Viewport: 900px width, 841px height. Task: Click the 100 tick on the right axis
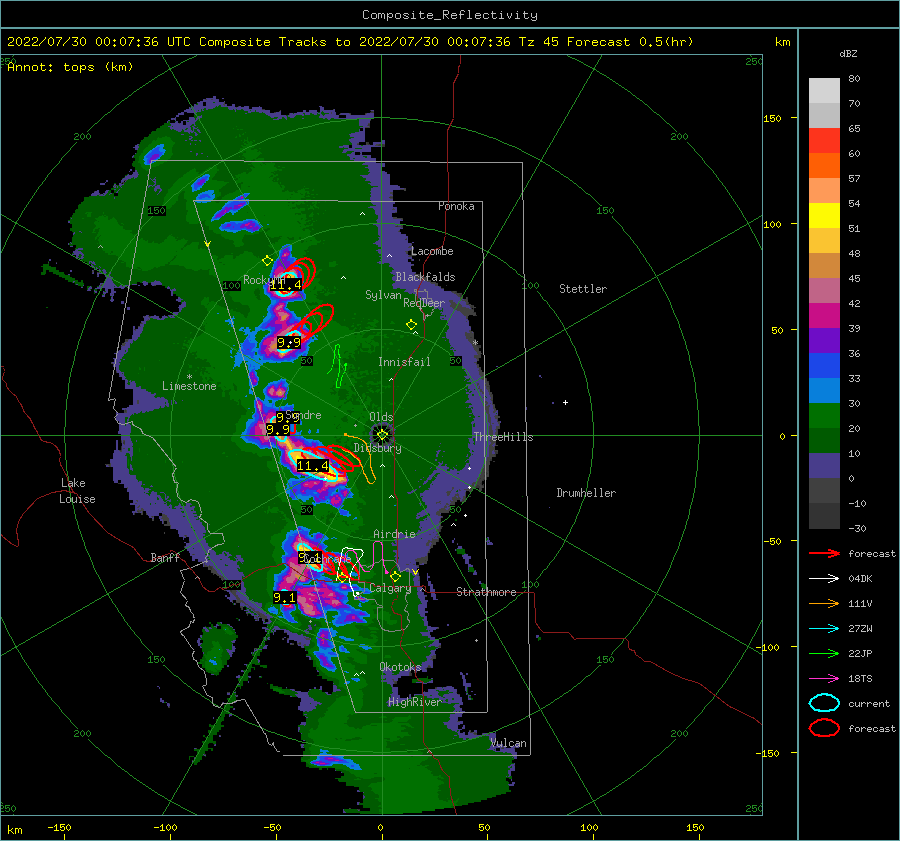[773, 224]
